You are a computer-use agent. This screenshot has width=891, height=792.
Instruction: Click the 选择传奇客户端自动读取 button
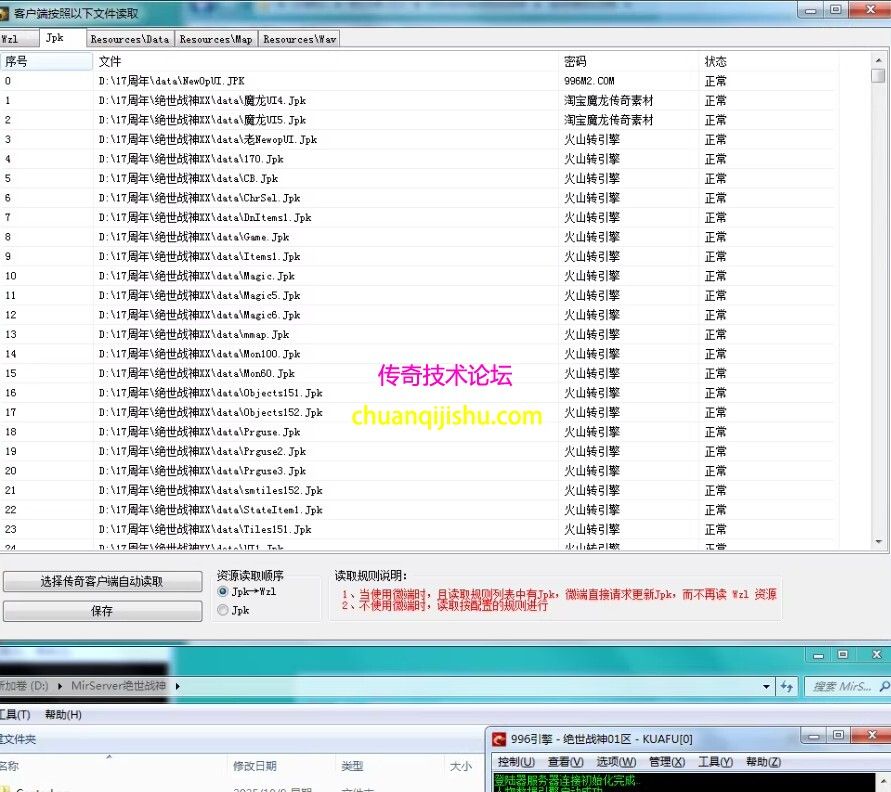[x=102, y=583]
